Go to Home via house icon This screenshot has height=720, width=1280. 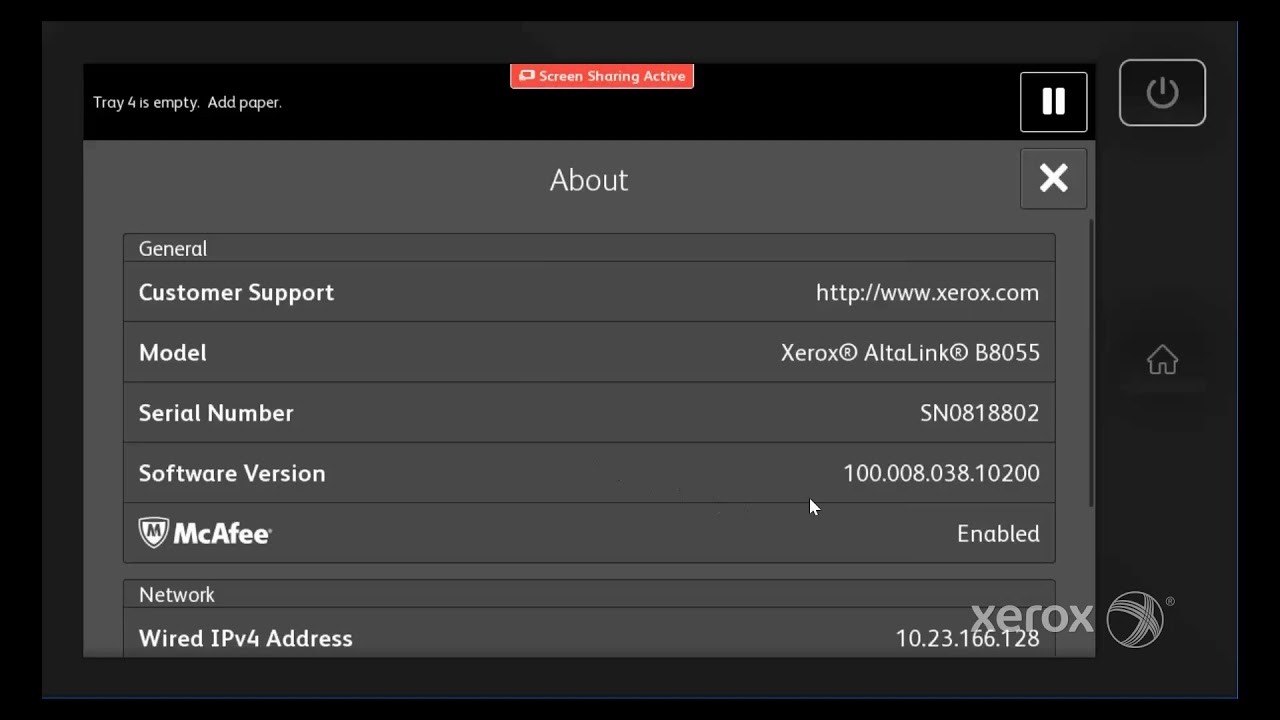1162,359
